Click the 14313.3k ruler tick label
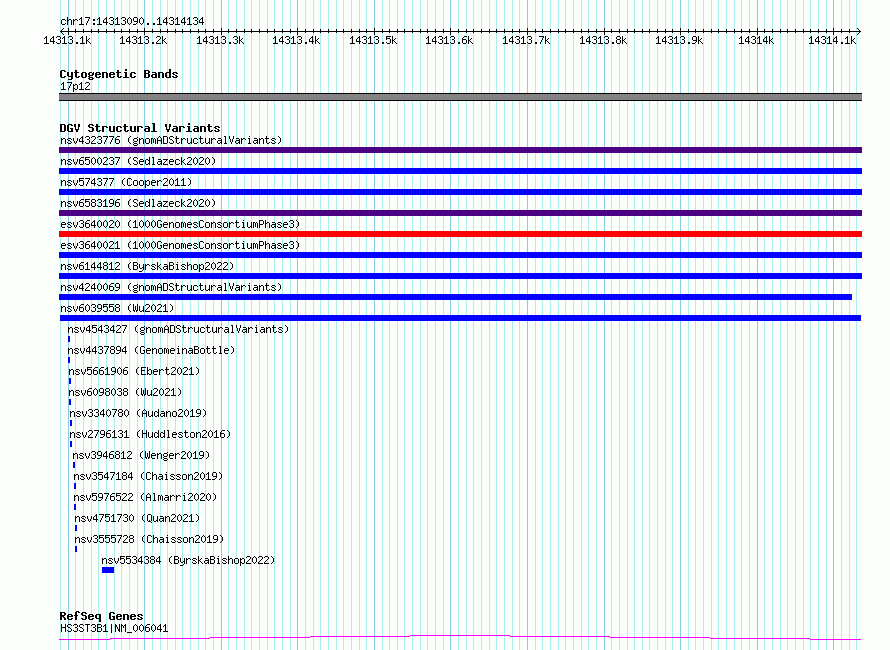The height and width of the screenshot is (650, 890). click(220, 40)
